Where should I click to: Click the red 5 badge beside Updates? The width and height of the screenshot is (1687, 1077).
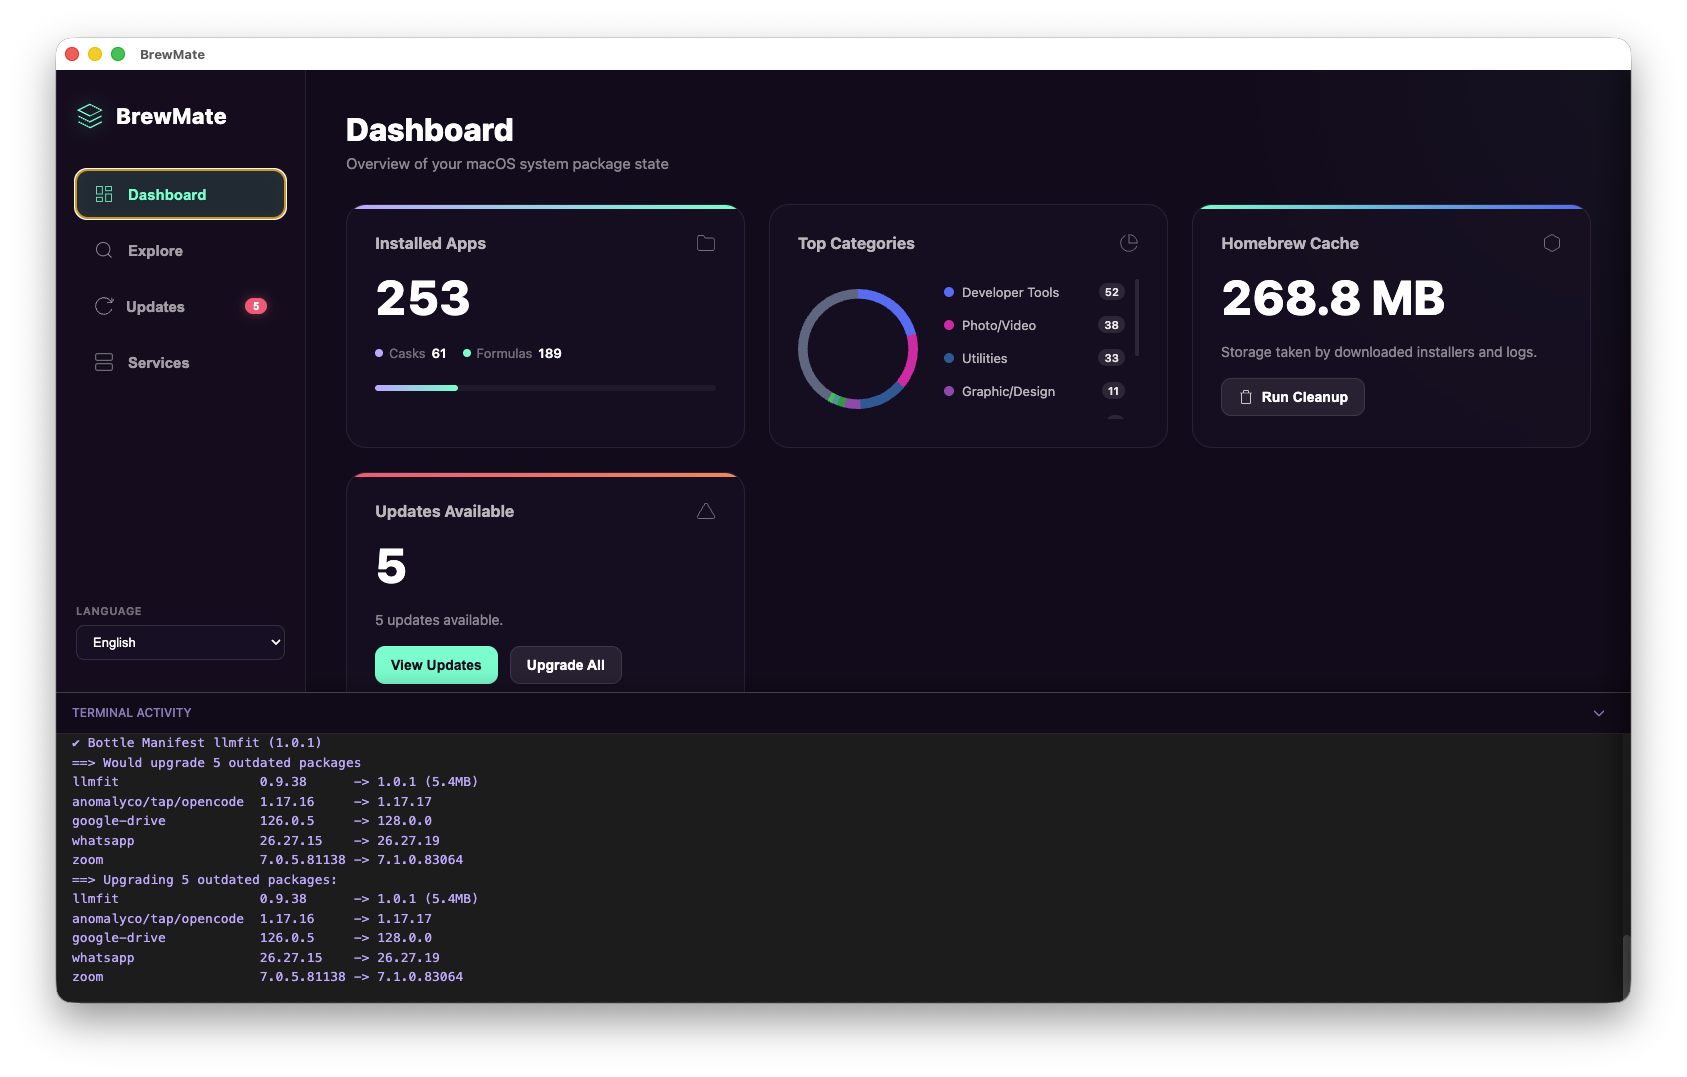pos(256,306)
